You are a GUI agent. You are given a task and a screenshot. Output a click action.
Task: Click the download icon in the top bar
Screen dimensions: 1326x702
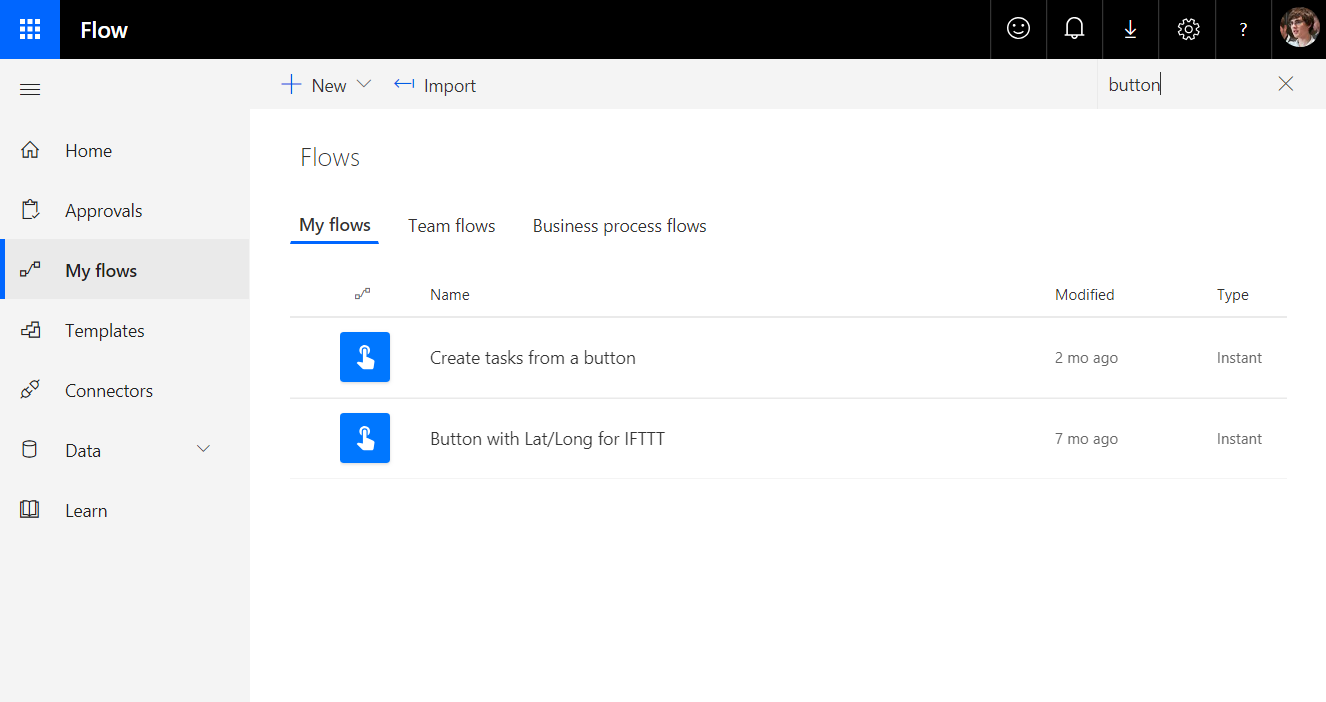[1130, 29]
